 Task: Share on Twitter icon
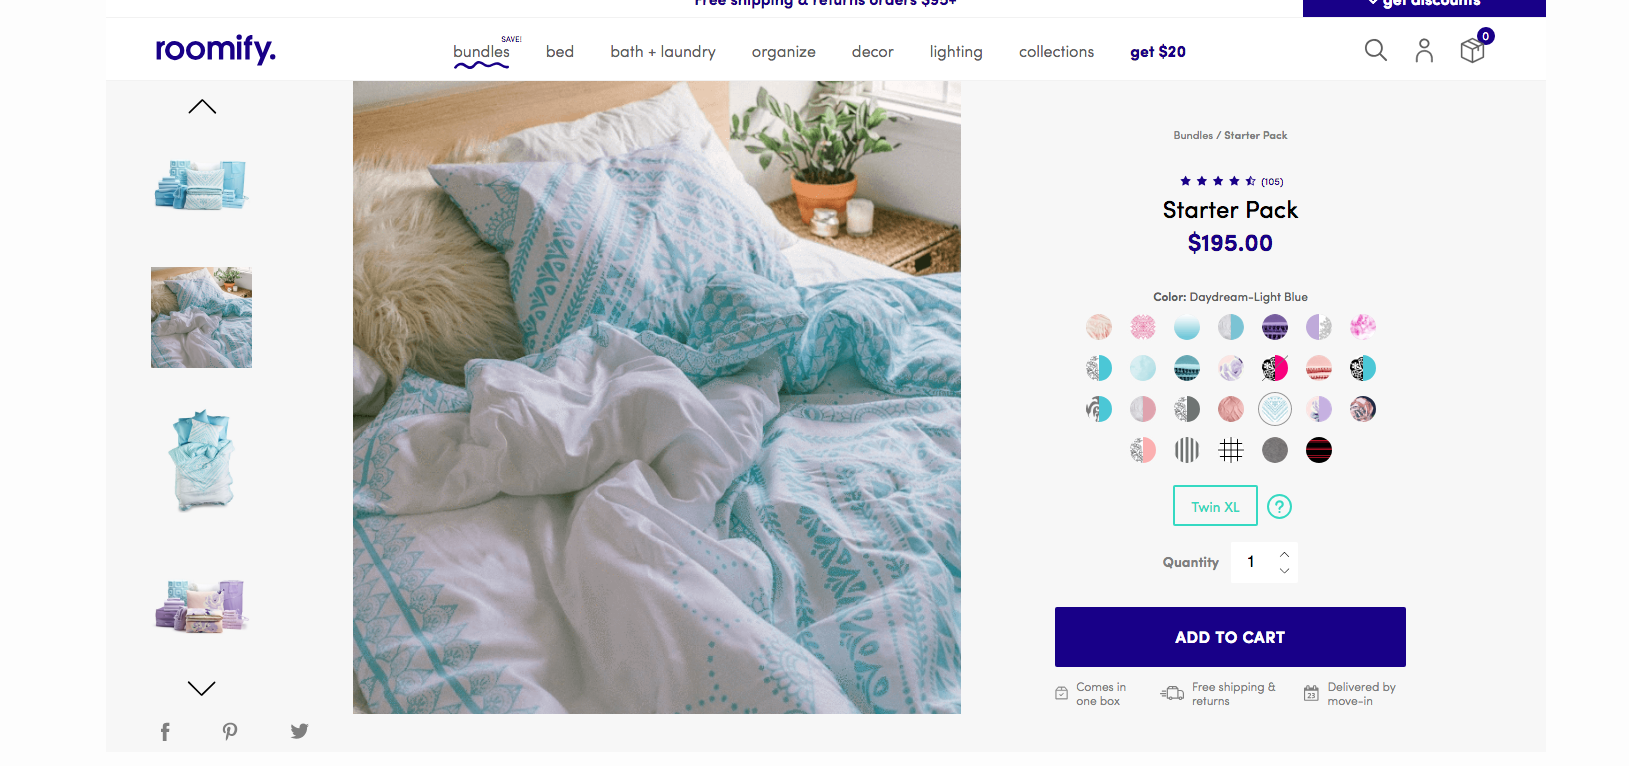(299, 731)
